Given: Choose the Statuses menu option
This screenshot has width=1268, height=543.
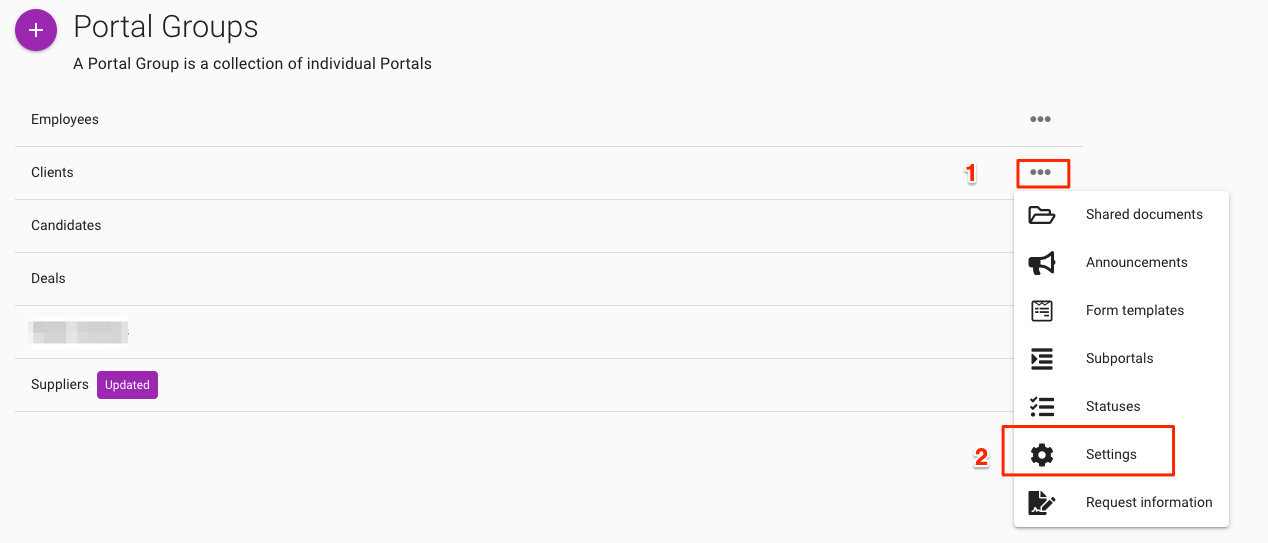Looking at the screenshot, I should (1113, 407).
